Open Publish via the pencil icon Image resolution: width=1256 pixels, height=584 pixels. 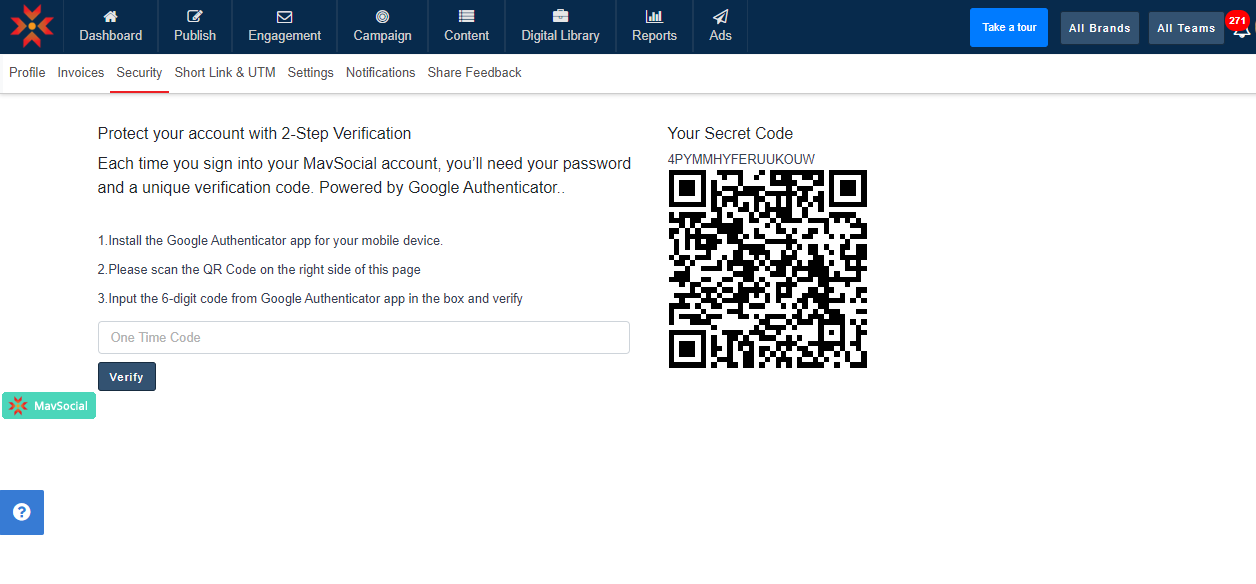tap(195, 16)
